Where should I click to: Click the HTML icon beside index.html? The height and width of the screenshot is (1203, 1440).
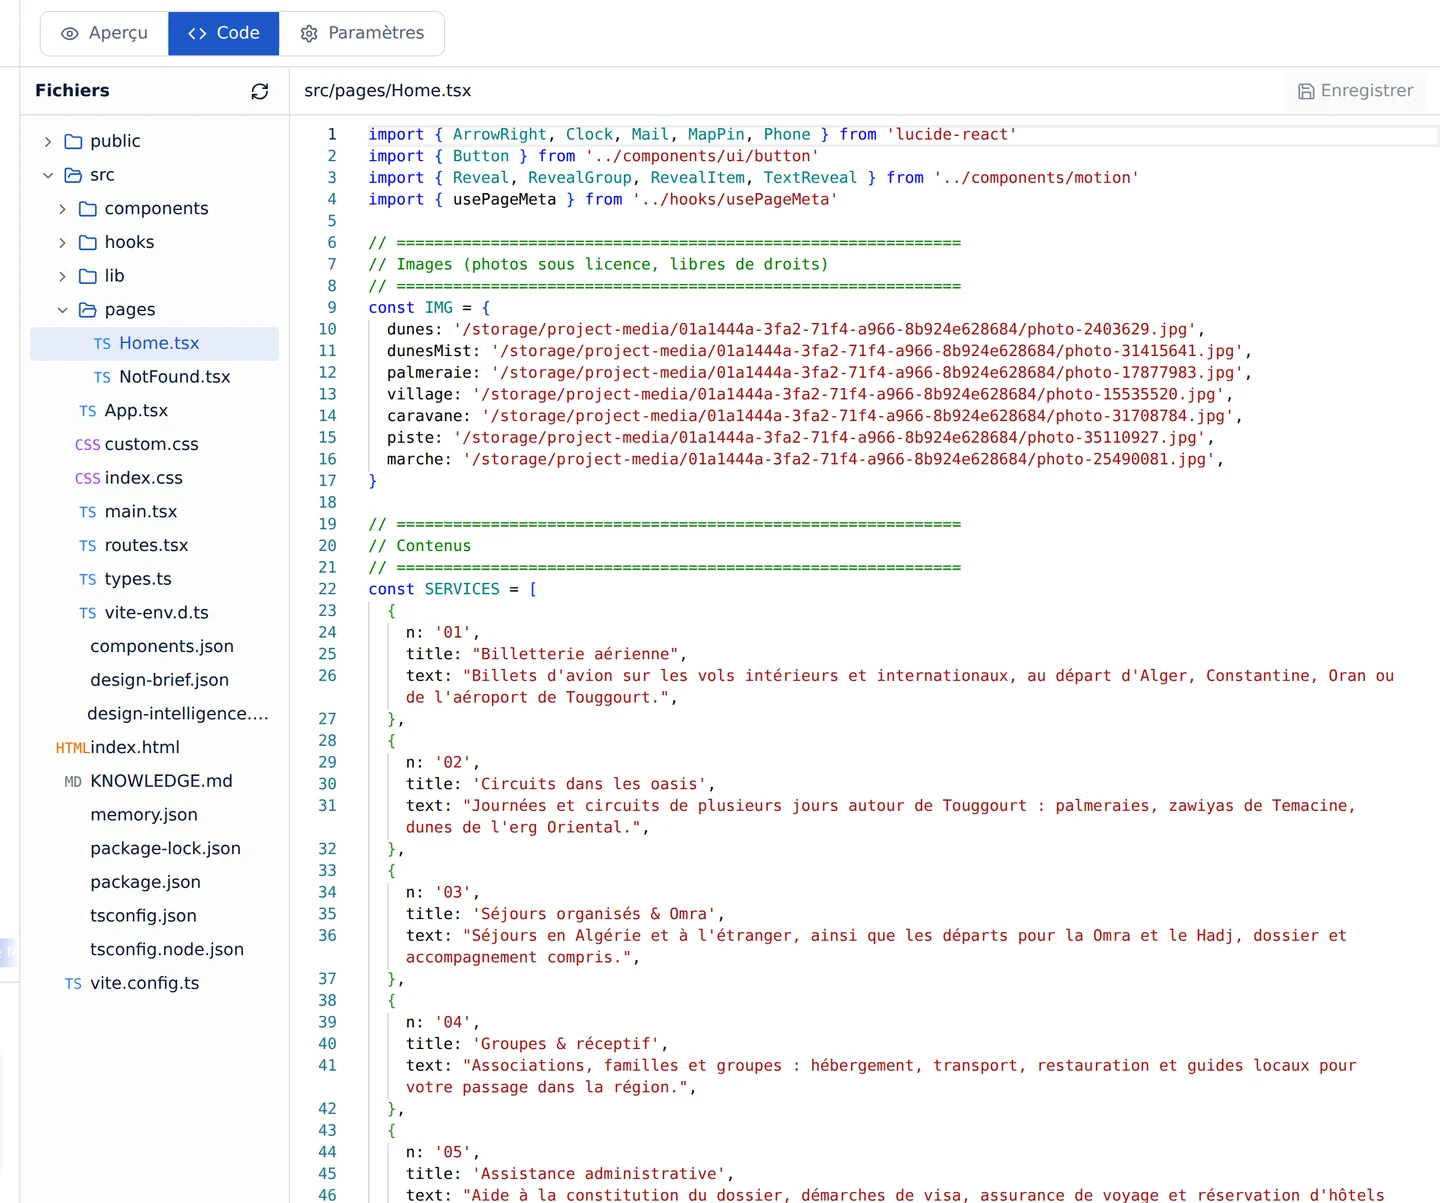point(72,748)
